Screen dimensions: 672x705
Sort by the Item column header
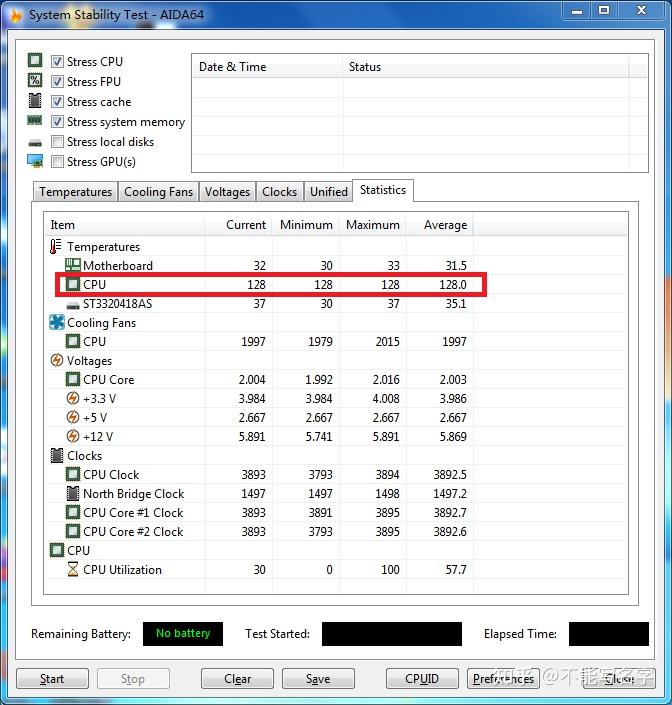(x=125, y=225)
